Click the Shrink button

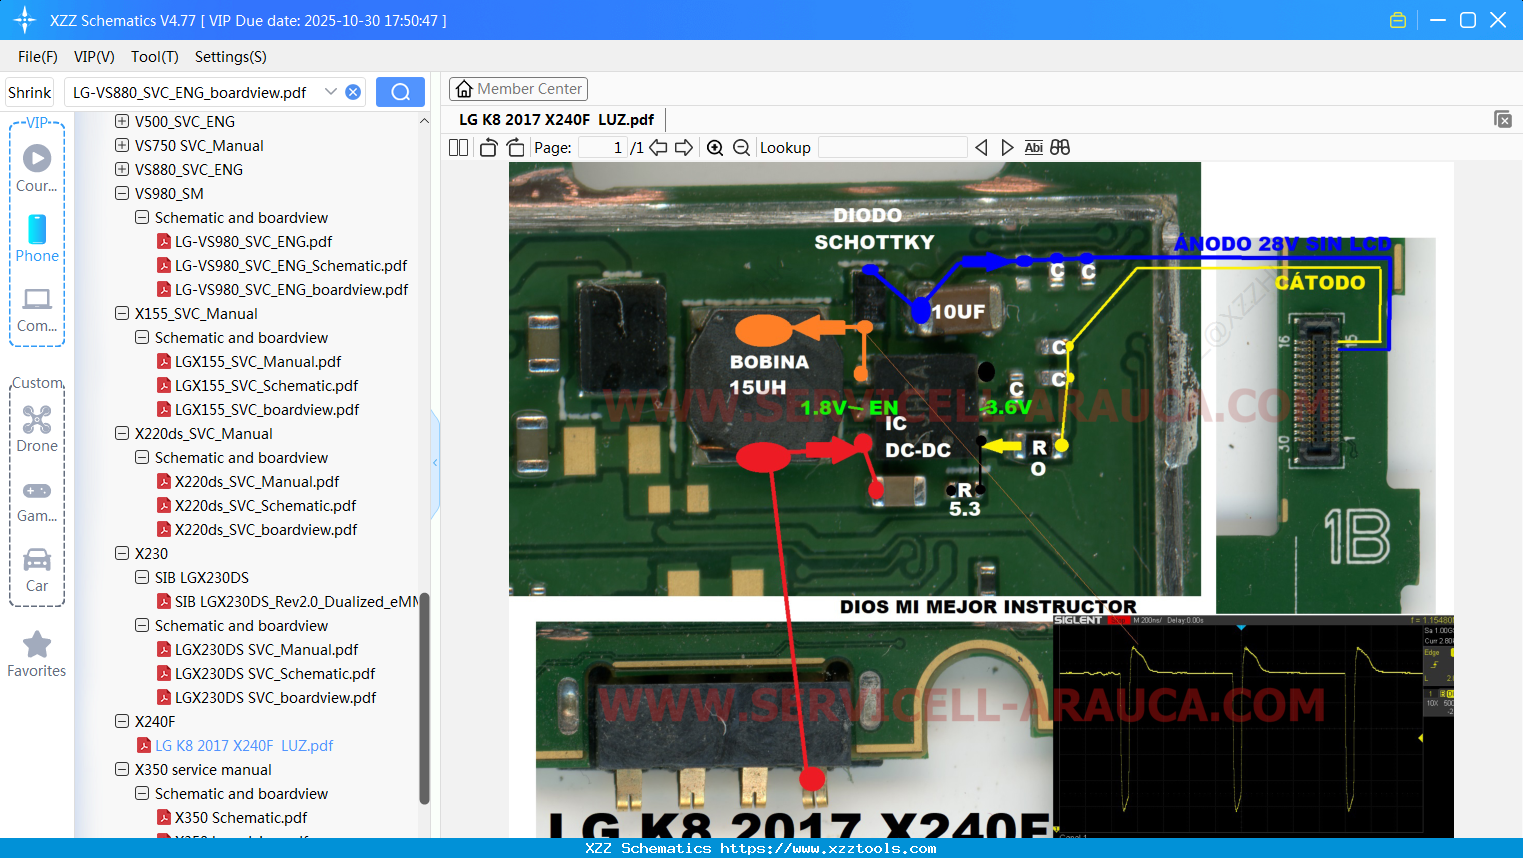[x=30, y=92]
